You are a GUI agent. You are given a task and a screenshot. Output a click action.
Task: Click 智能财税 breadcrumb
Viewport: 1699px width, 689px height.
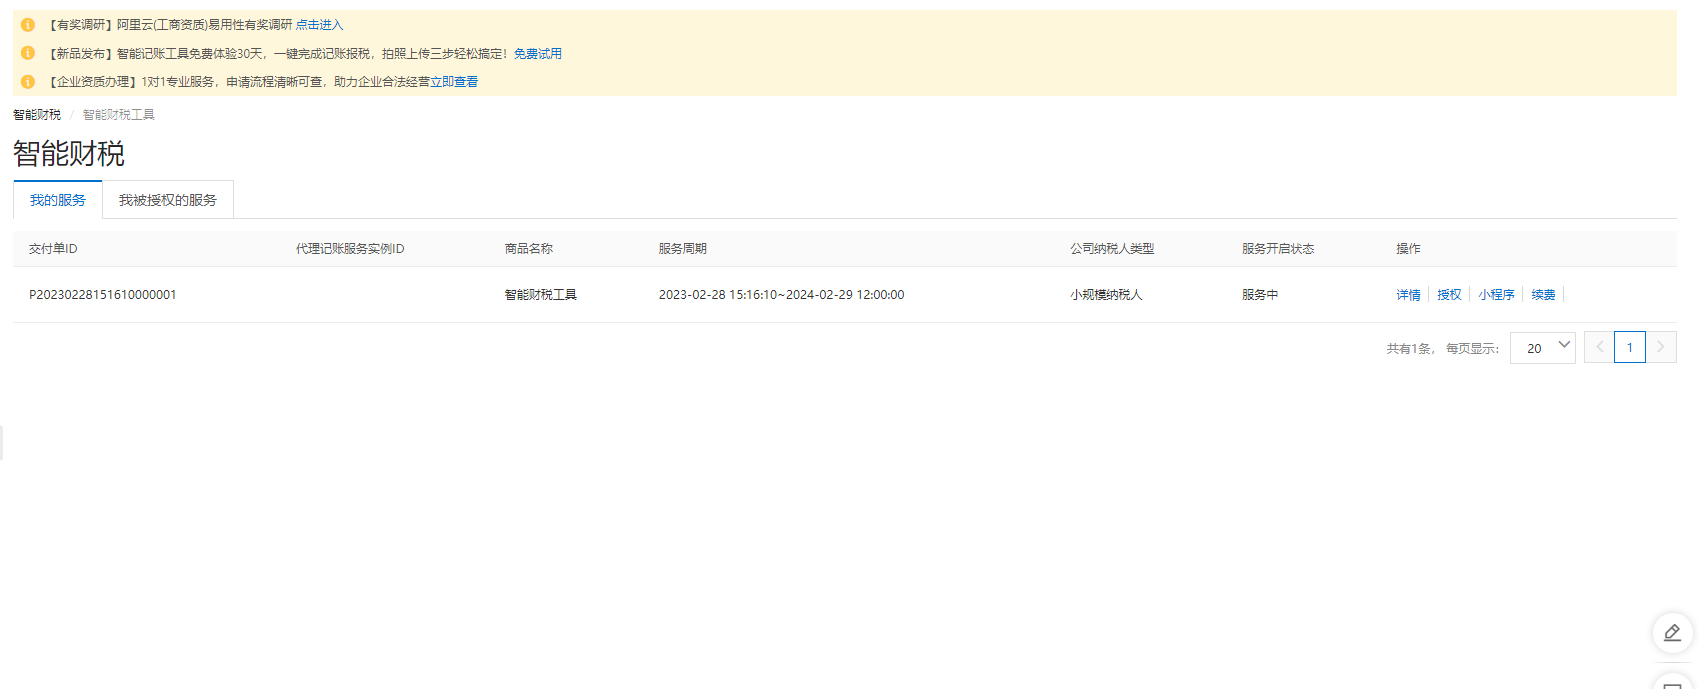(37, 115)
